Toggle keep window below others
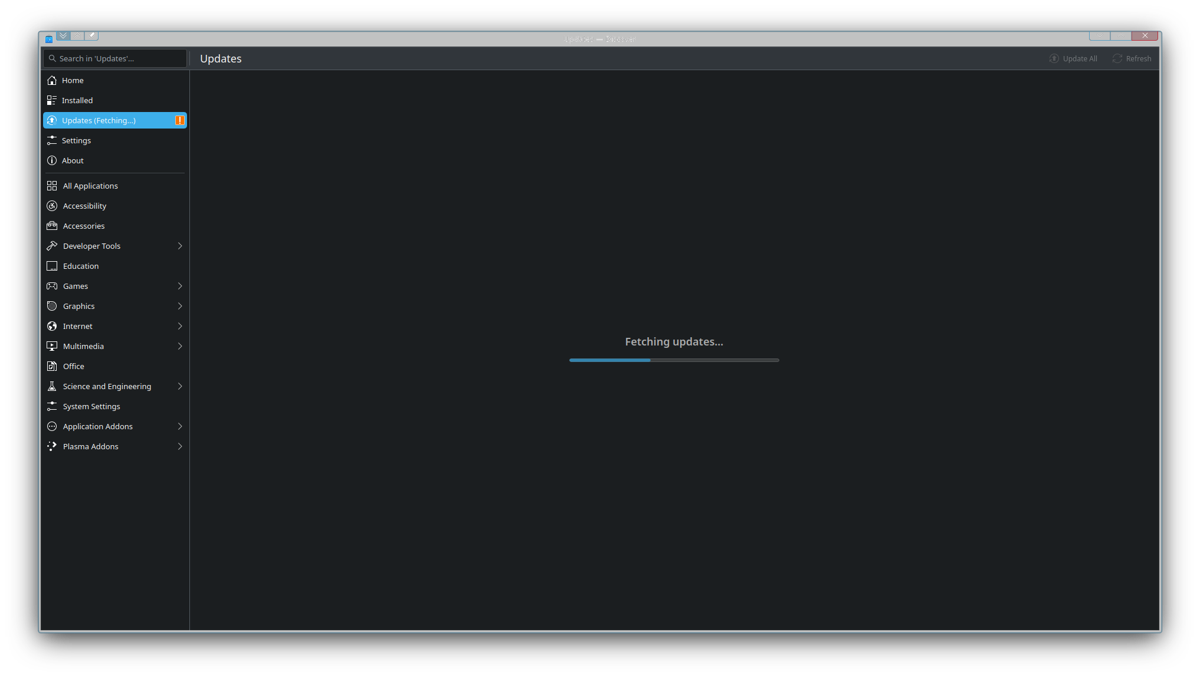1200x678 pixels. click(63, 35)
